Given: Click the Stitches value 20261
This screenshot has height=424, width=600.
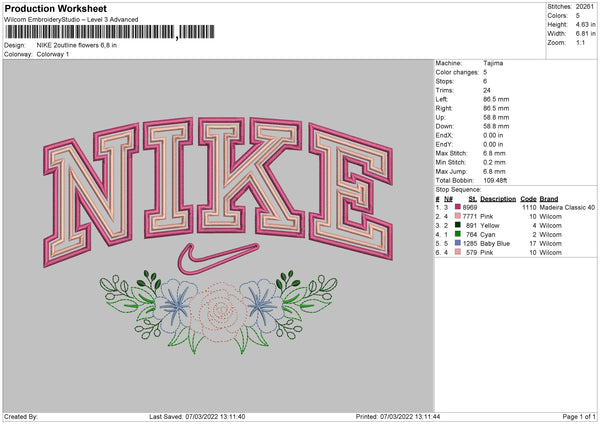Looking at the screenshot, I should [x=585, y=7].
